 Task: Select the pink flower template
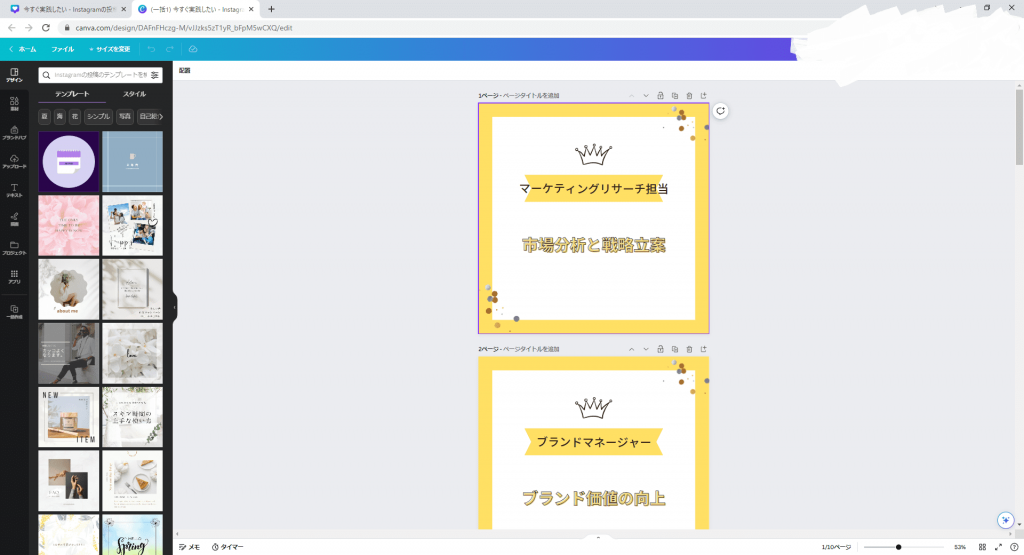click(69, 225)
